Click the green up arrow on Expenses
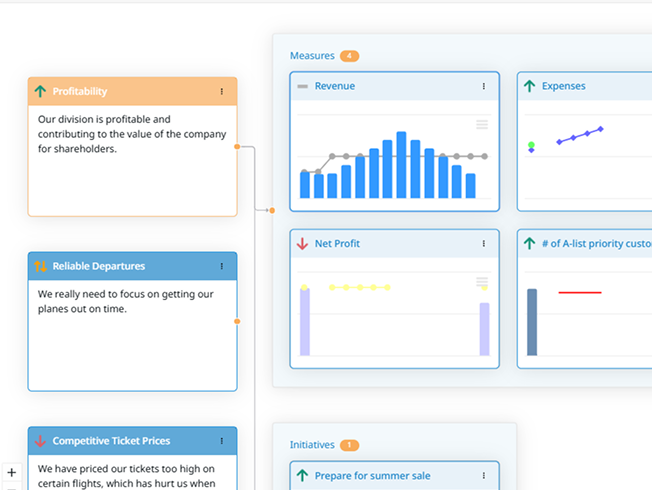 (x=529, y=86)
